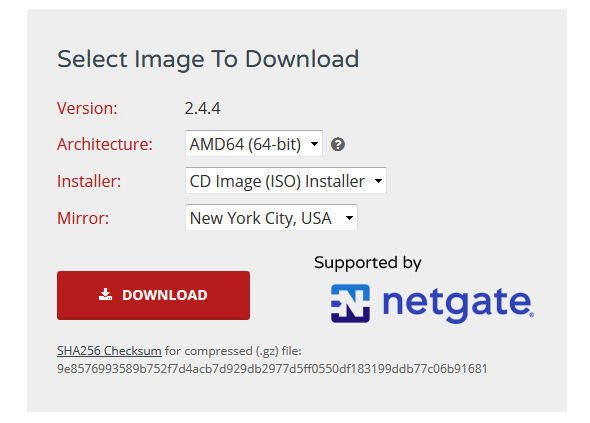Open the New York City, USA mirror dropdown
The height and width of the screenshot is (423, 590).
coord(271,217)
